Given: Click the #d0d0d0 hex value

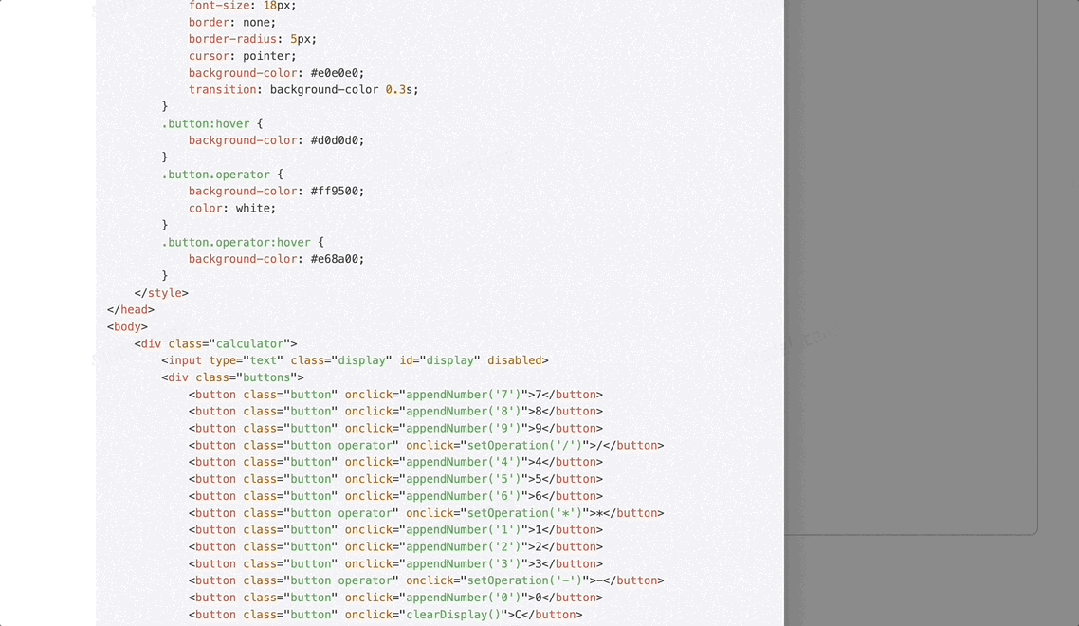Looking at the screenshot, I should tap(337, 141).
